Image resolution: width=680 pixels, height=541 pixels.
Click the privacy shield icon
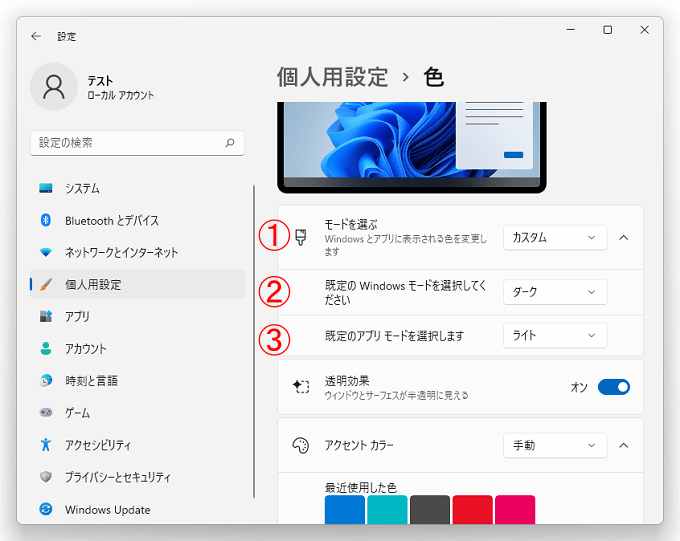click(x=46, y=477)
